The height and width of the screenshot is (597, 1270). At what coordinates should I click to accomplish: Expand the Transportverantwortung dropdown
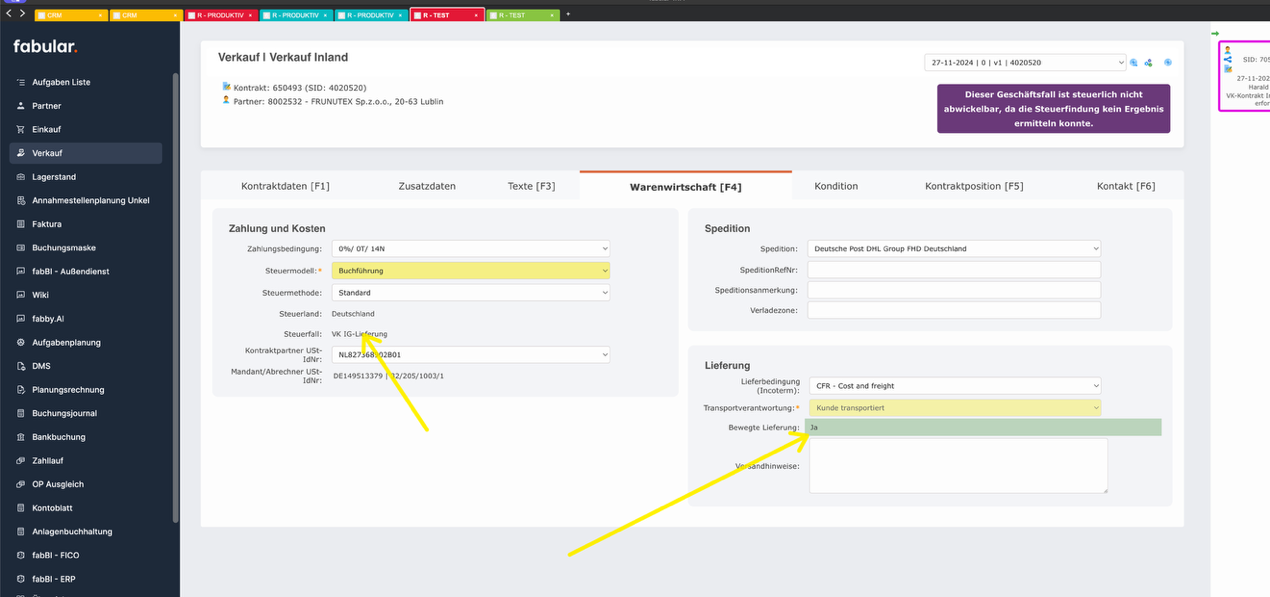point(954,407)
